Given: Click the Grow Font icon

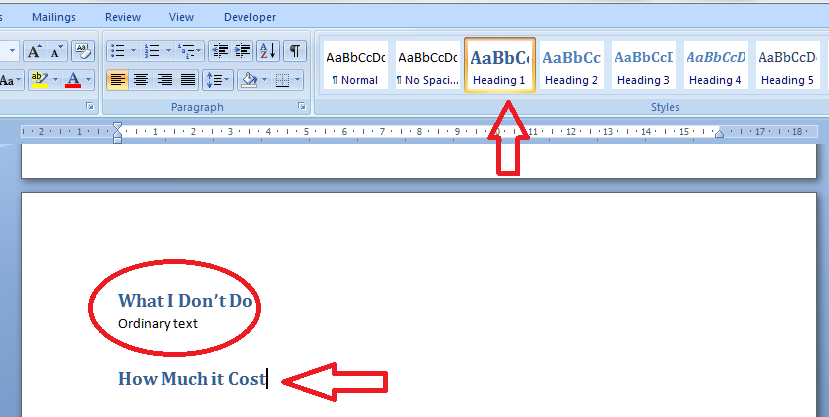Looking at the screenshot, I should click(x=34, y=51).
